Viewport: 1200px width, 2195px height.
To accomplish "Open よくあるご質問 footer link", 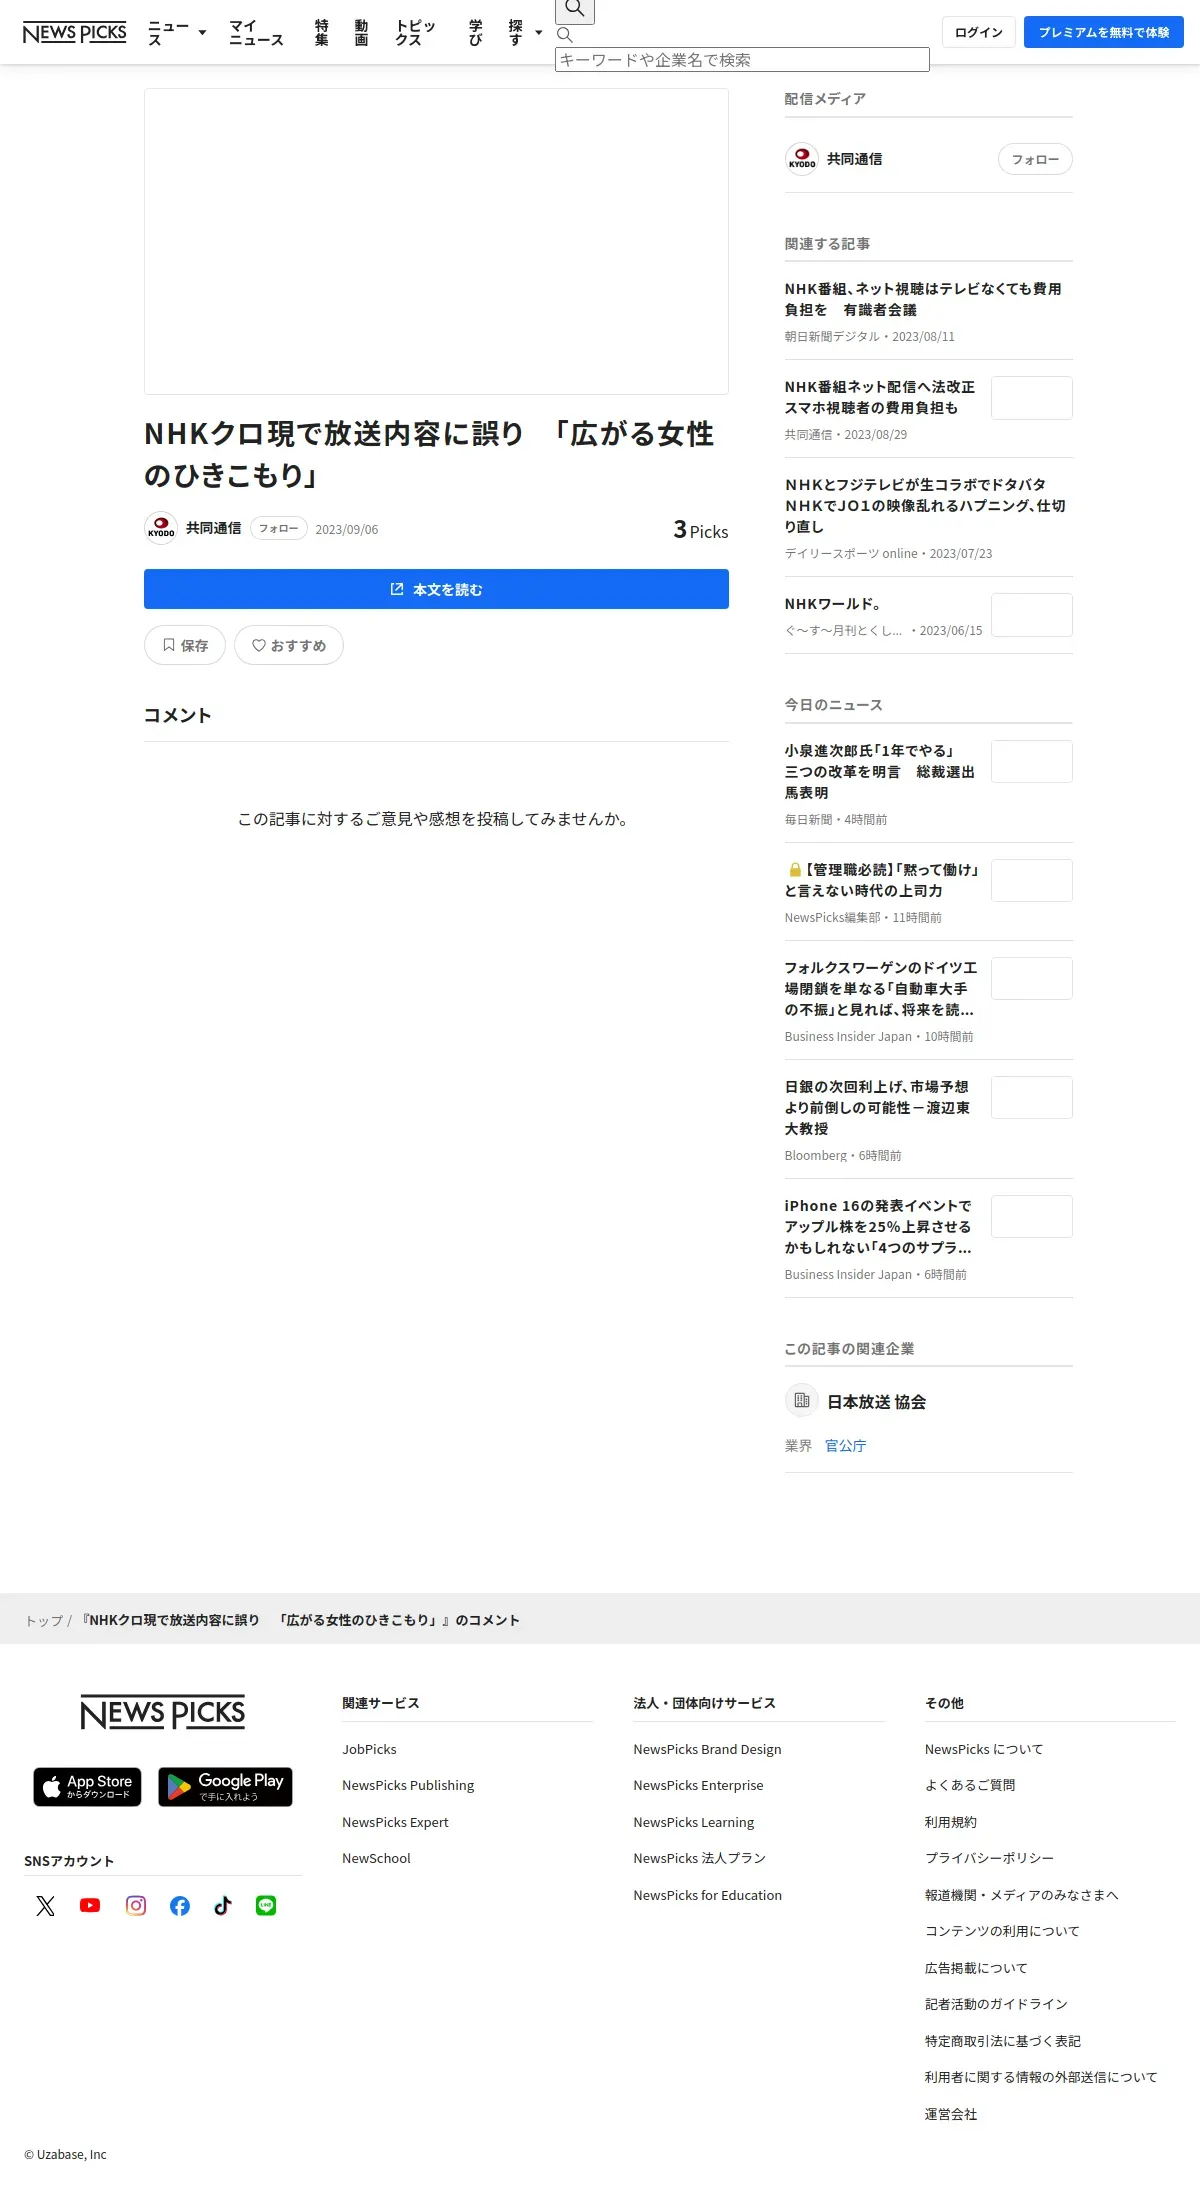I will tap(970, 1785).
